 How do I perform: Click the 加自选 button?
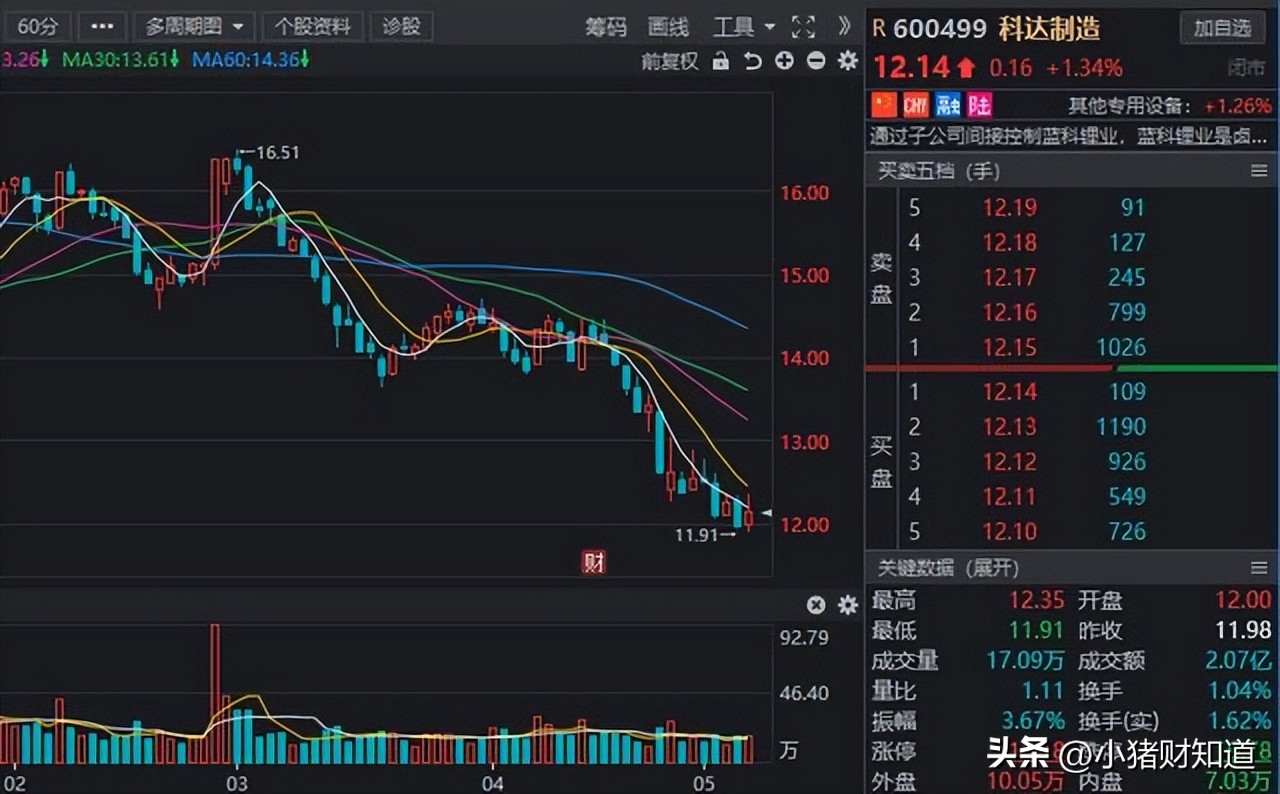coord(1222,28)
